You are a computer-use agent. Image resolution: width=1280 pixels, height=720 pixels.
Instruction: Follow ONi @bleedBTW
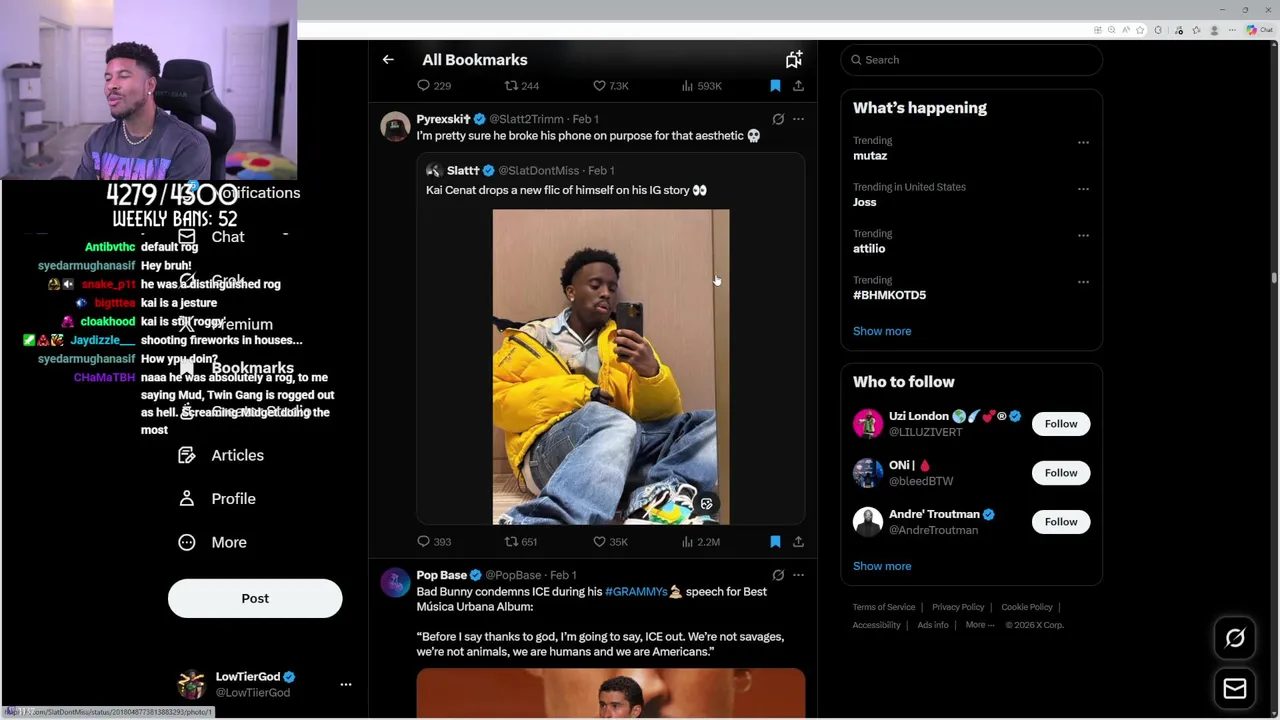[1061, 473]
